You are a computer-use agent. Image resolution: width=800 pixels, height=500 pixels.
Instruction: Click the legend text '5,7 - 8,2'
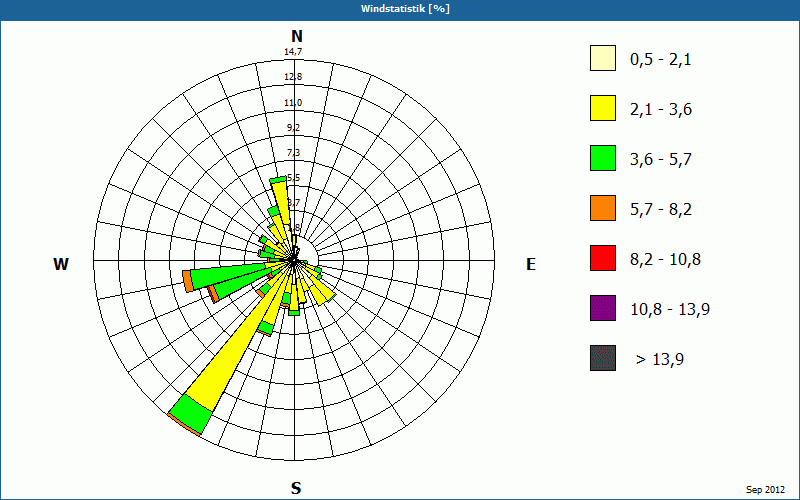[661, 210]
